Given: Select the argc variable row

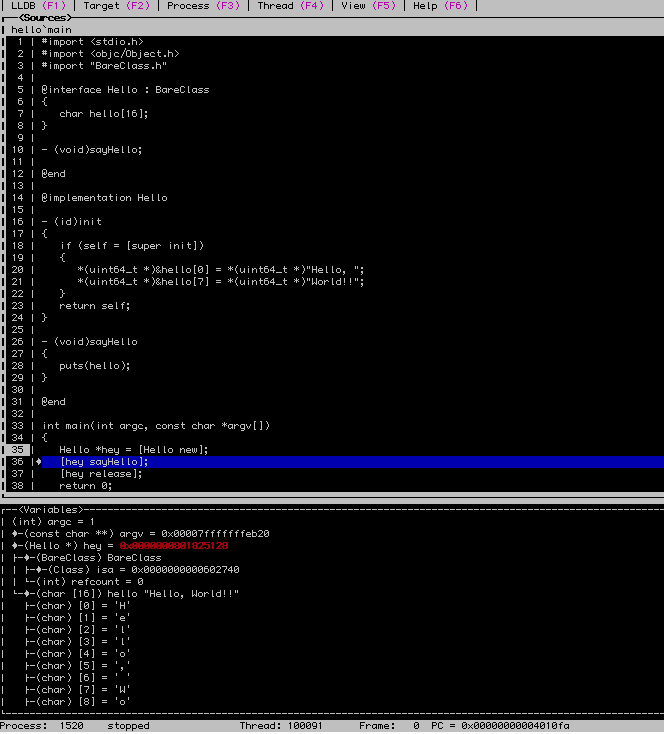Looking at the screenshot, I should pos(54,522).
